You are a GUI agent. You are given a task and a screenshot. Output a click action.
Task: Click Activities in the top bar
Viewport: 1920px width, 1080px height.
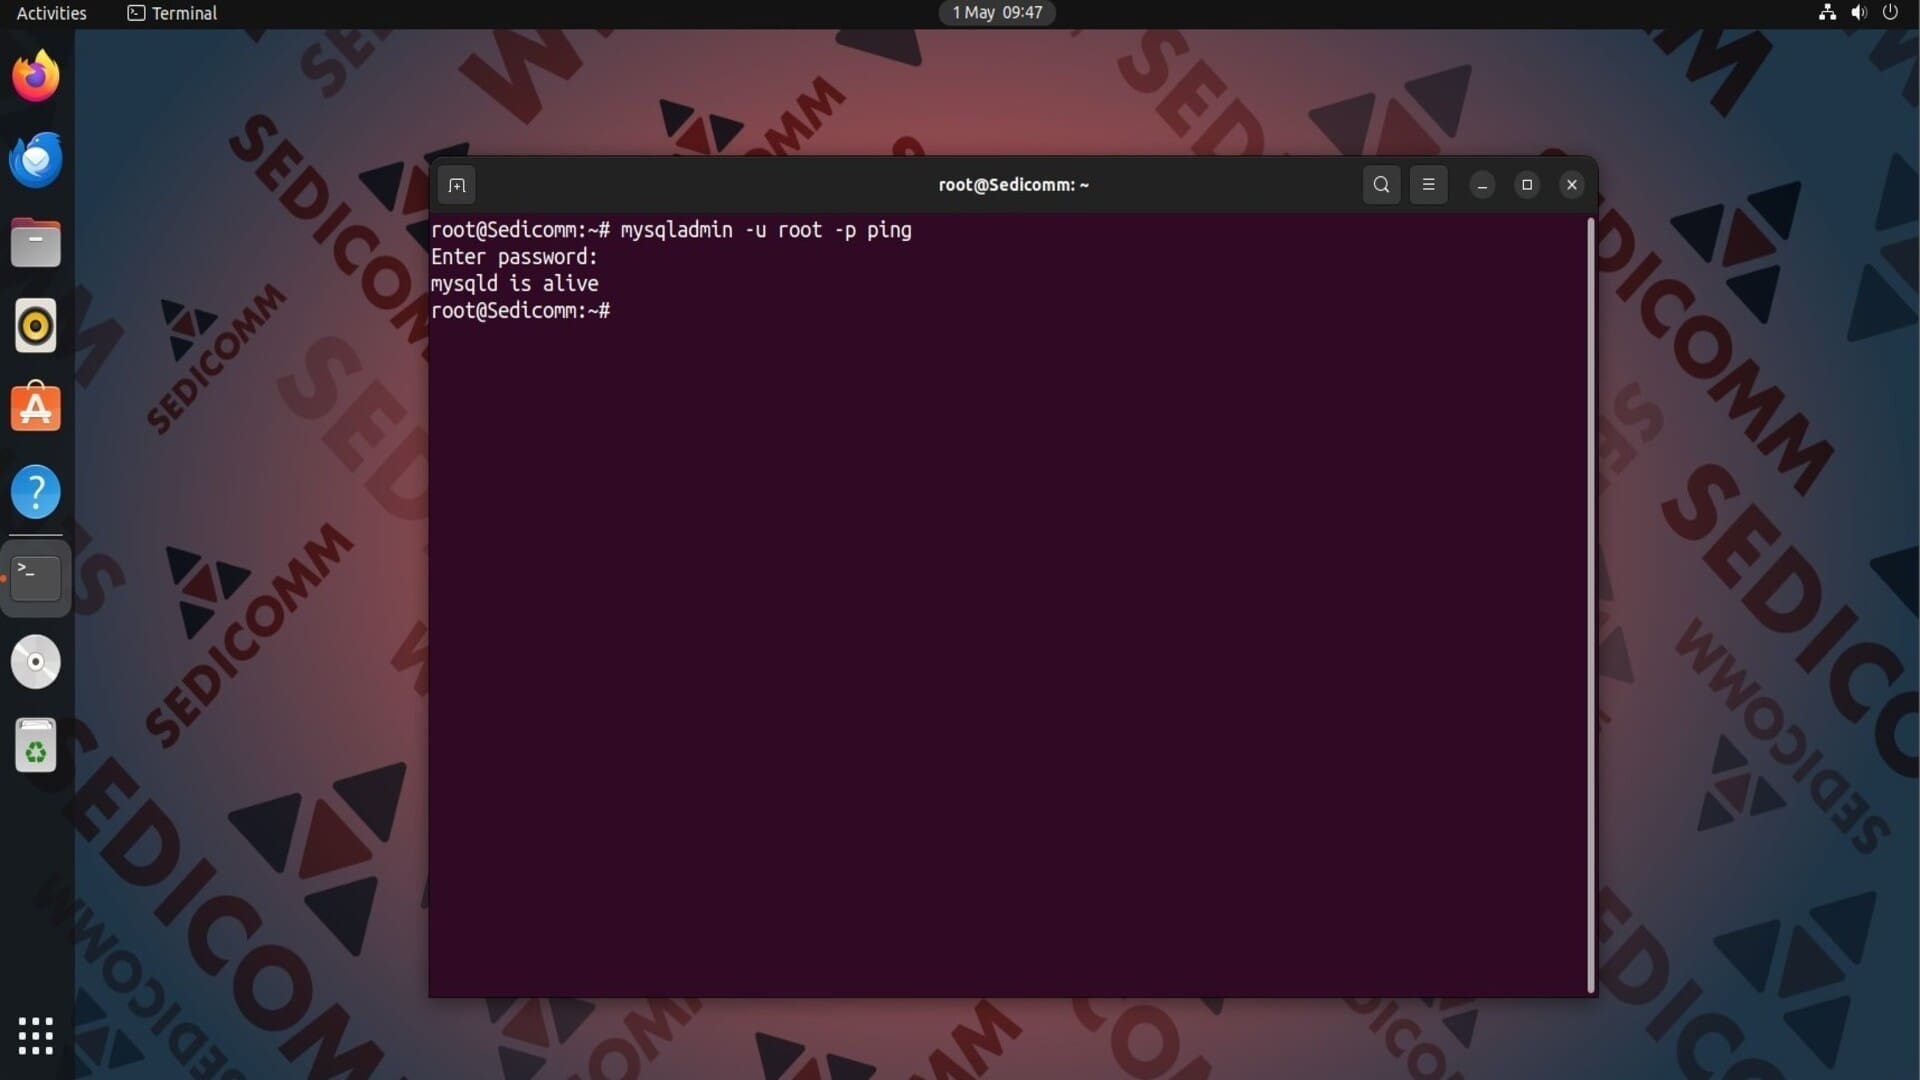[x=51, y=13]
